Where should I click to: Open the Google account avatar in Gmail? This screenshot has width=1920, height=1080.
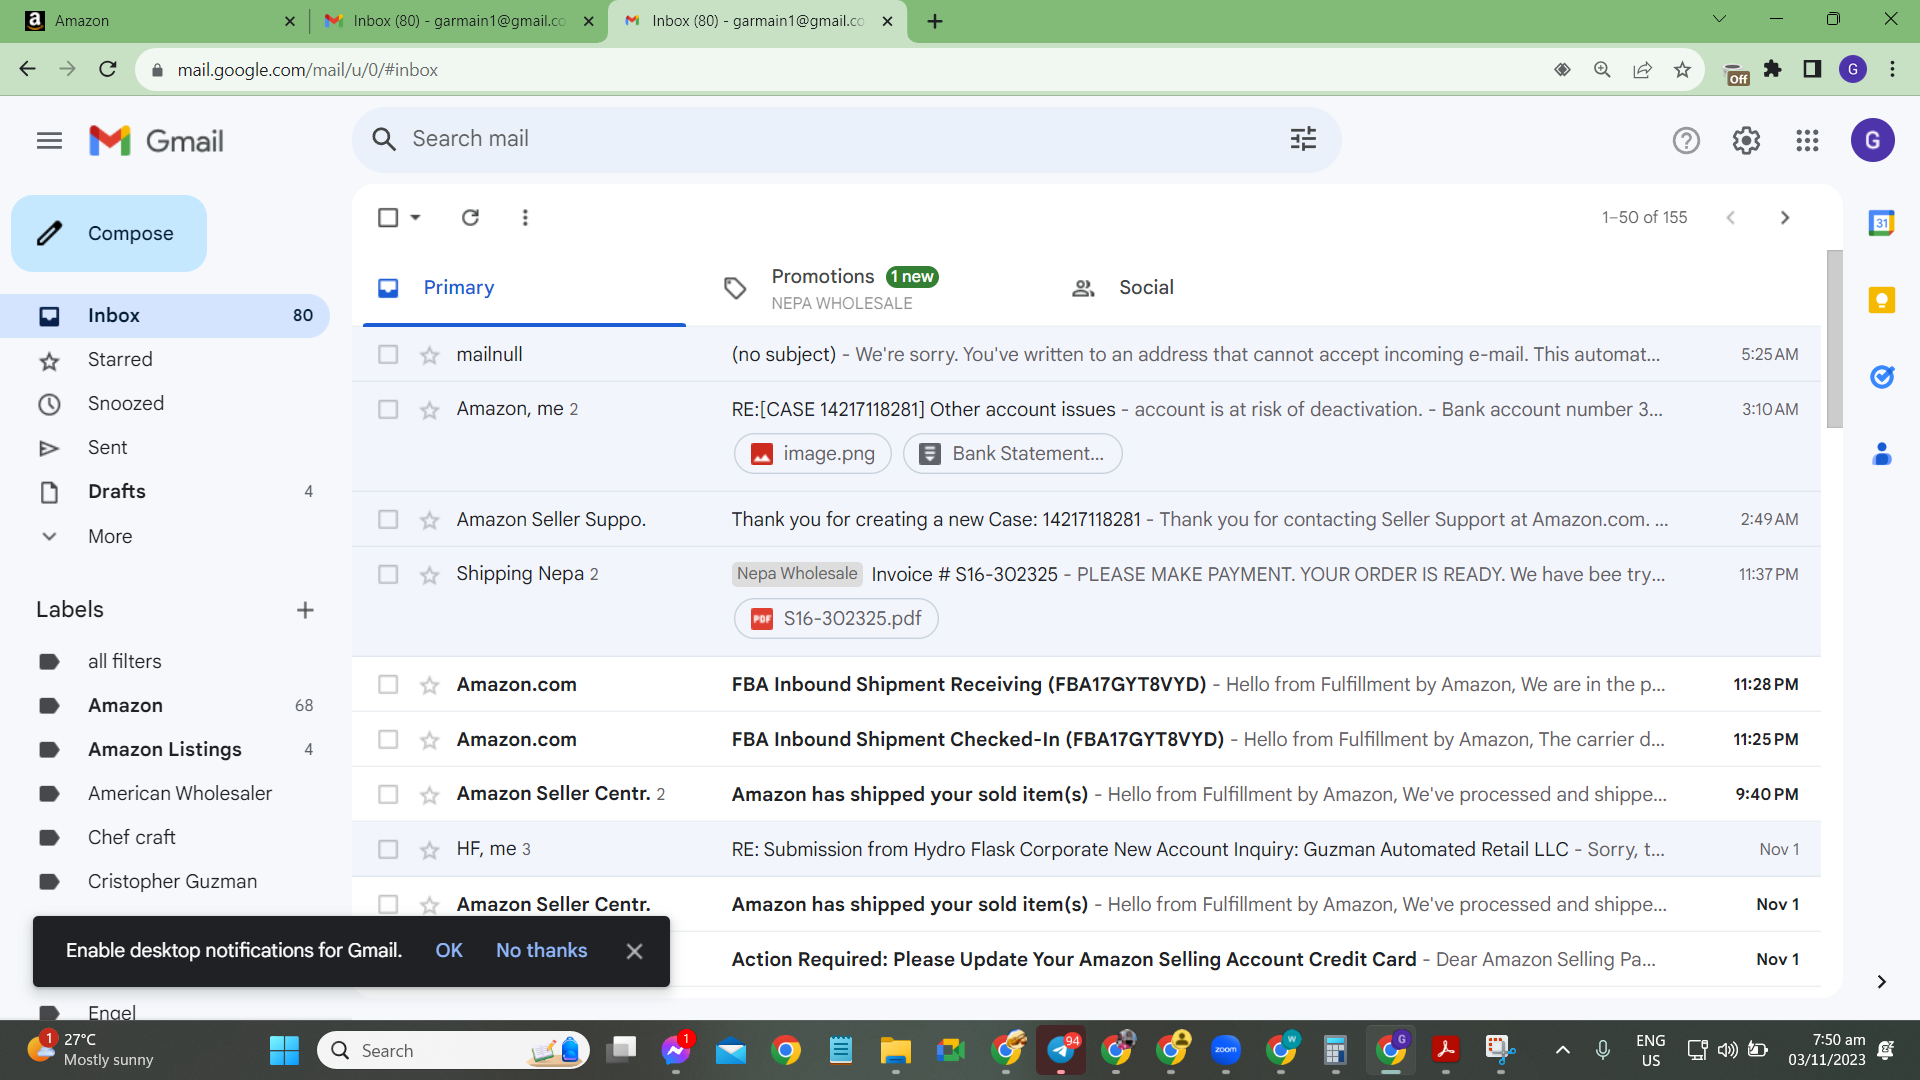pos(1872,141)
